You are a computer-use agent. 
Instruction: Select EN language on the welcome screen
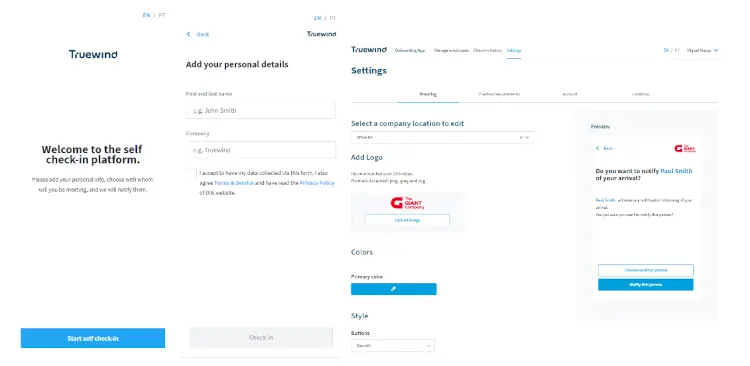(x=146, y=15)
